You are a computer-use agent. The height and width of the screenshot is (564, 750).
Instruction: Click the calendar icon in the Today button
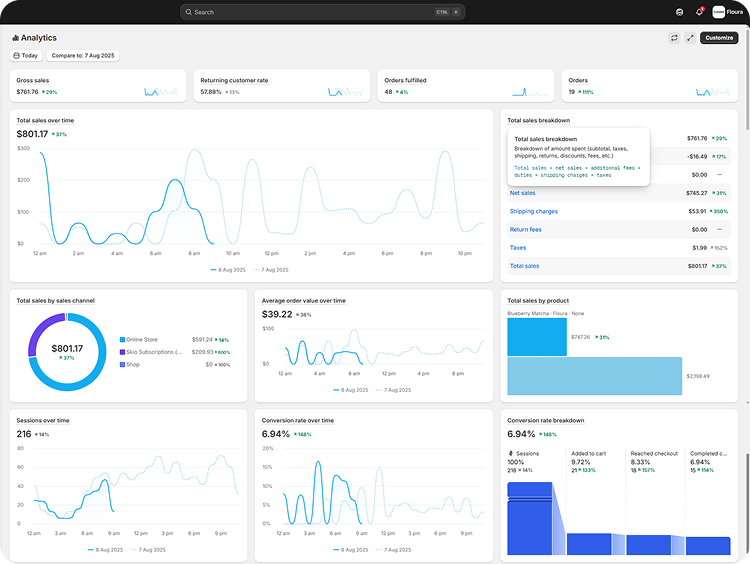(x=16, y=55)
